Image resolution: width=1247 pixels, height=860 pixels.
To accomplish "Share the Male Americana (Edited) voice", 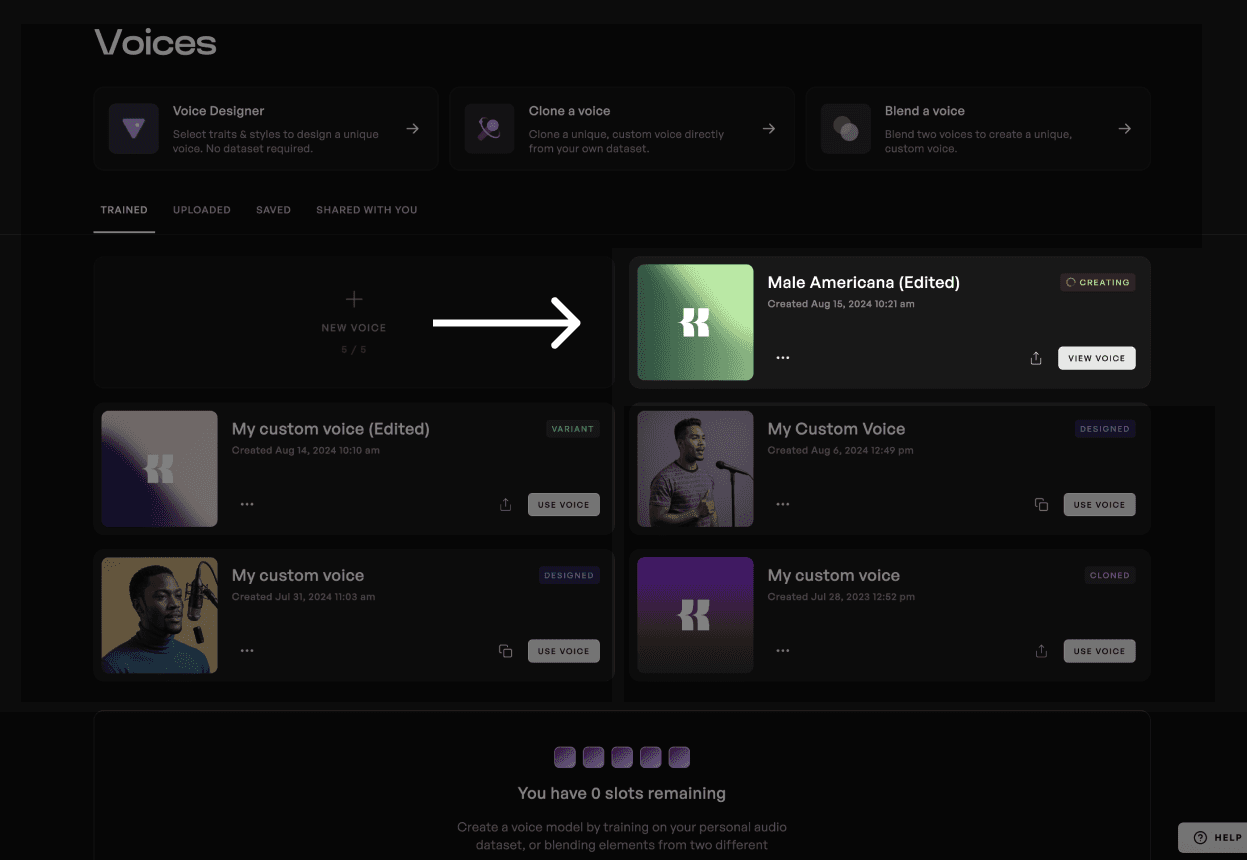I will [x=1036, y=358].
